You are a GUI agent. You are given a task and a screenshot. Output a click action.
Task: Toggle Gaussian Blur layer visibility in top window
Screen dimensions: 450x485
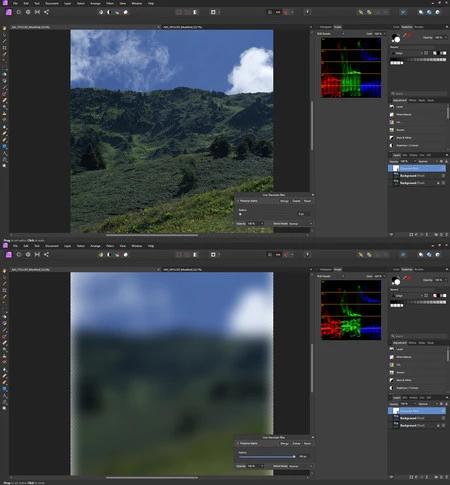tap(443, 168)
